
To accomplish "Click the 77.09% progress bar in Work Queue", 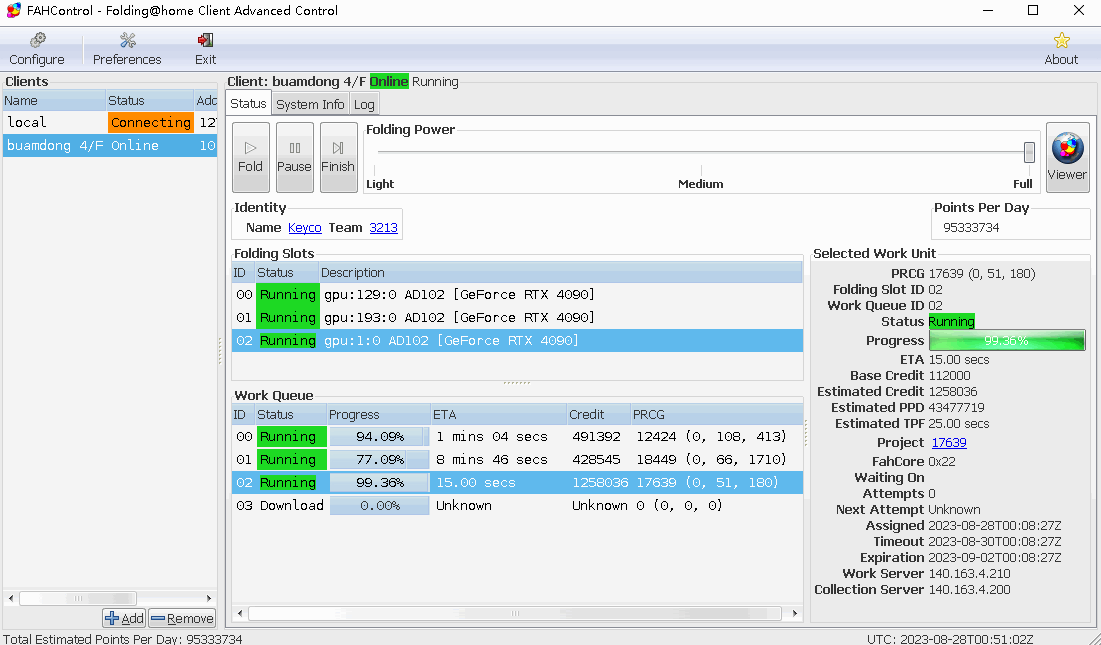I will pyautogui.click(x=379, y=460).
